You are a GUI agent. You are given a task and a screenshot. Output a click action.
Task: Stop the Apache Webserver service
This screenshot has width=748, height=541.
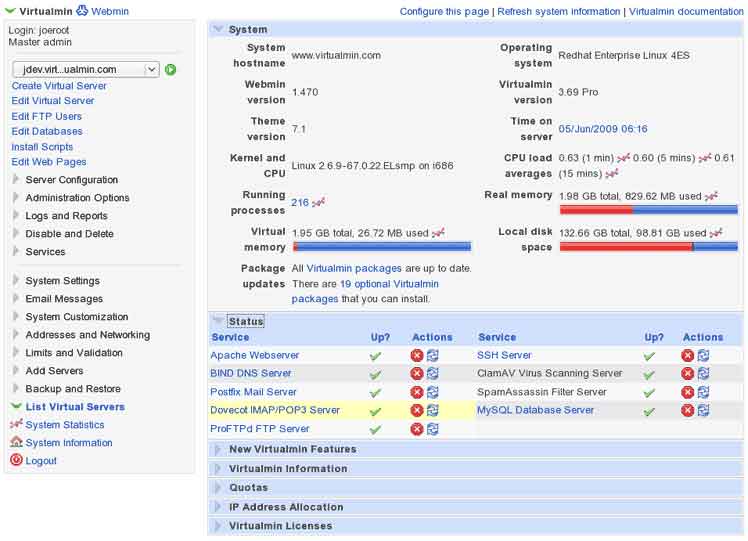click(x=417, y=356)
